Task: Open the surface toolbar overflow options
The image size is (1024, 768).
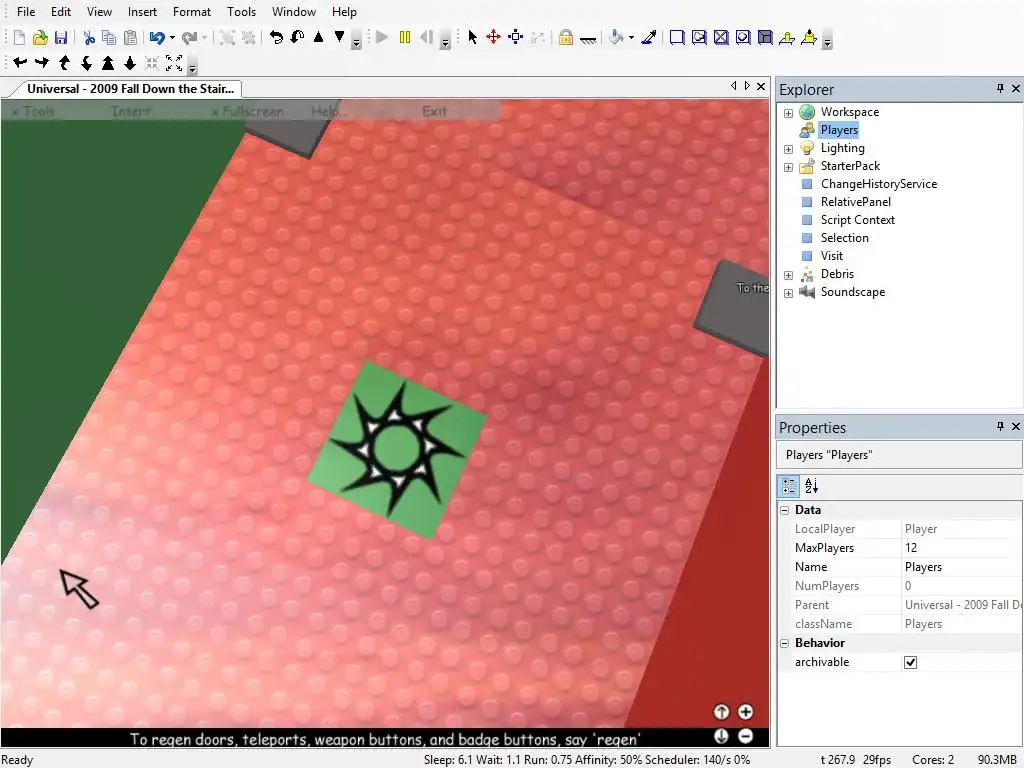Action: pos(827,42)
